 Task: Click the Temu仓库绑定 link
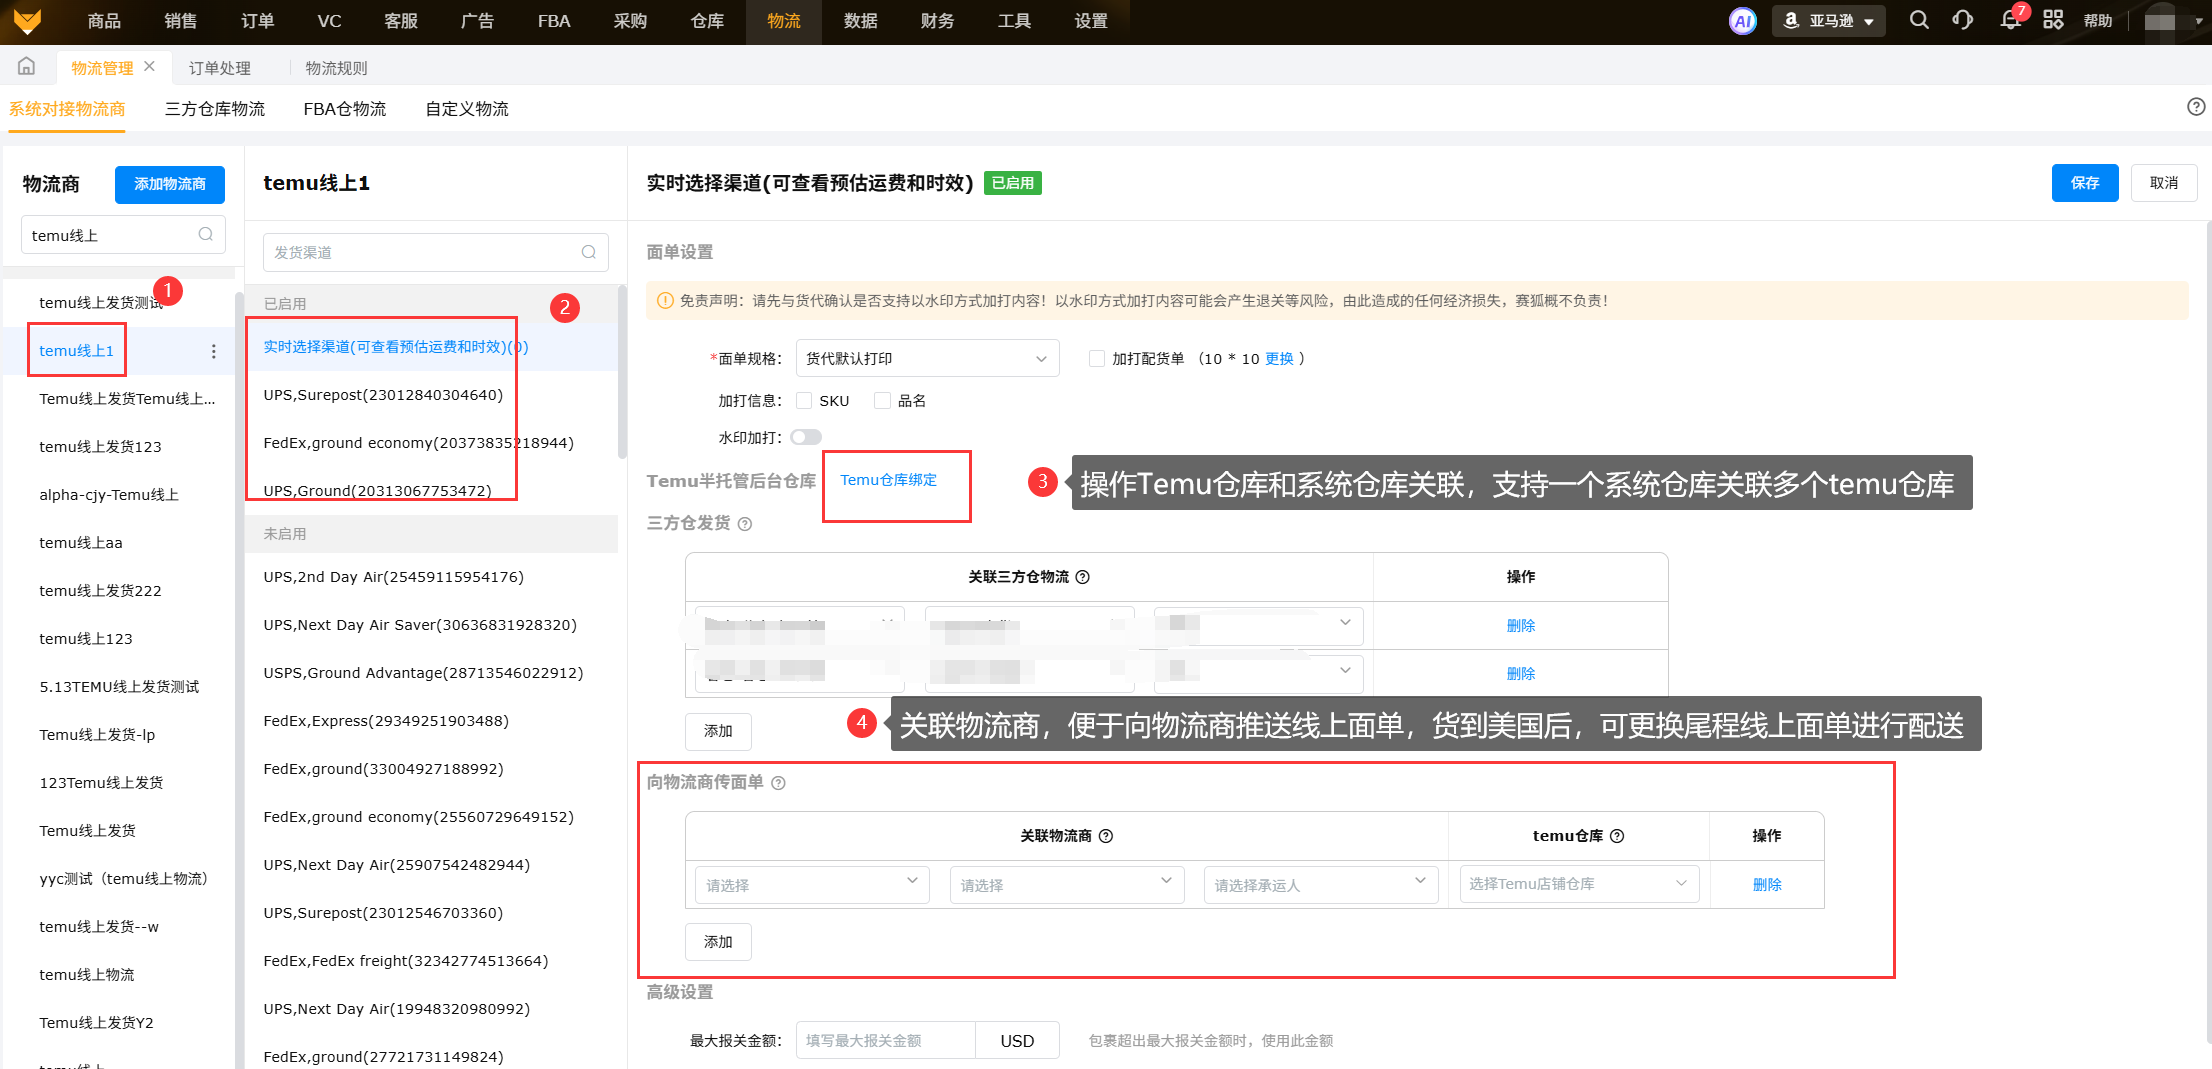[888, 480]
